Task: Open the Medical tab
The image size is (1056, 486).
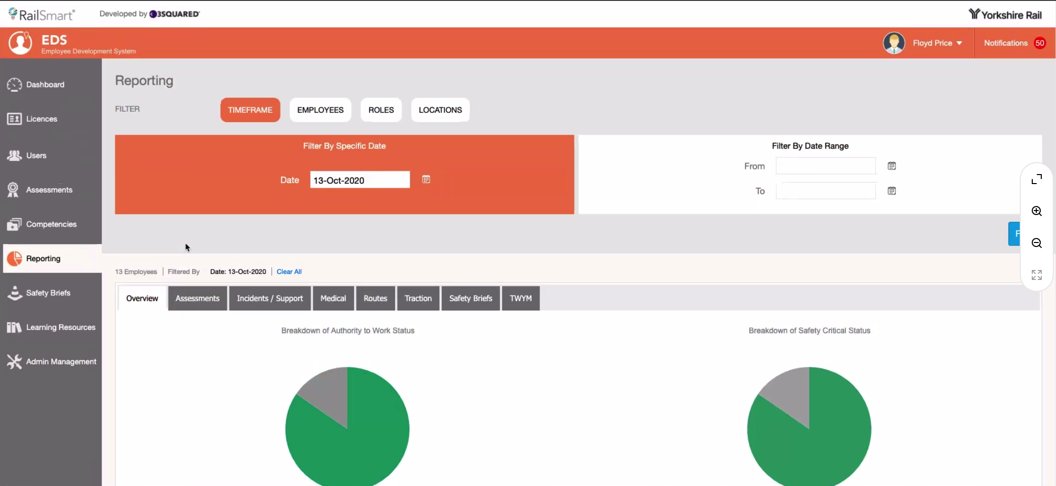Action: [x=333, y=299]
